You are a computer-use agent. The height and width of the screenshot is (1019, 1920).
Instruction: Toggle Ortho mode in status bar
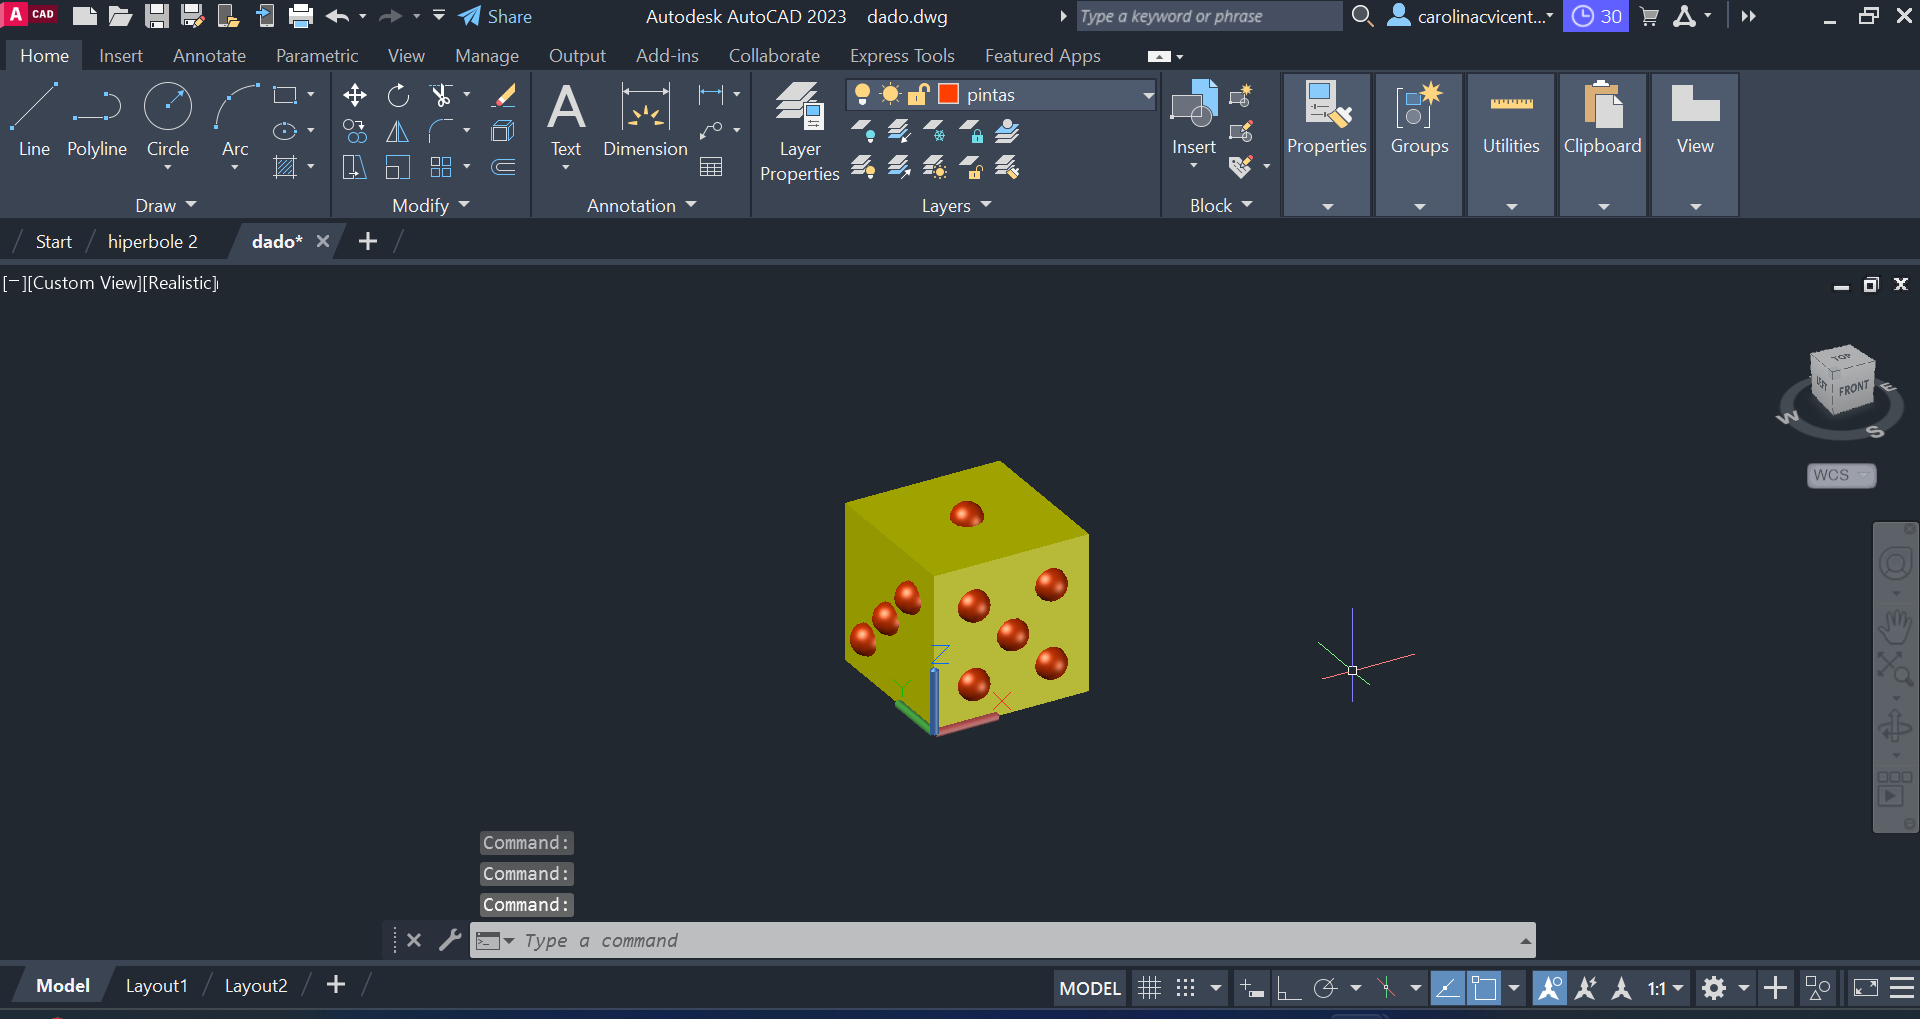click(x=1289, y=988)
